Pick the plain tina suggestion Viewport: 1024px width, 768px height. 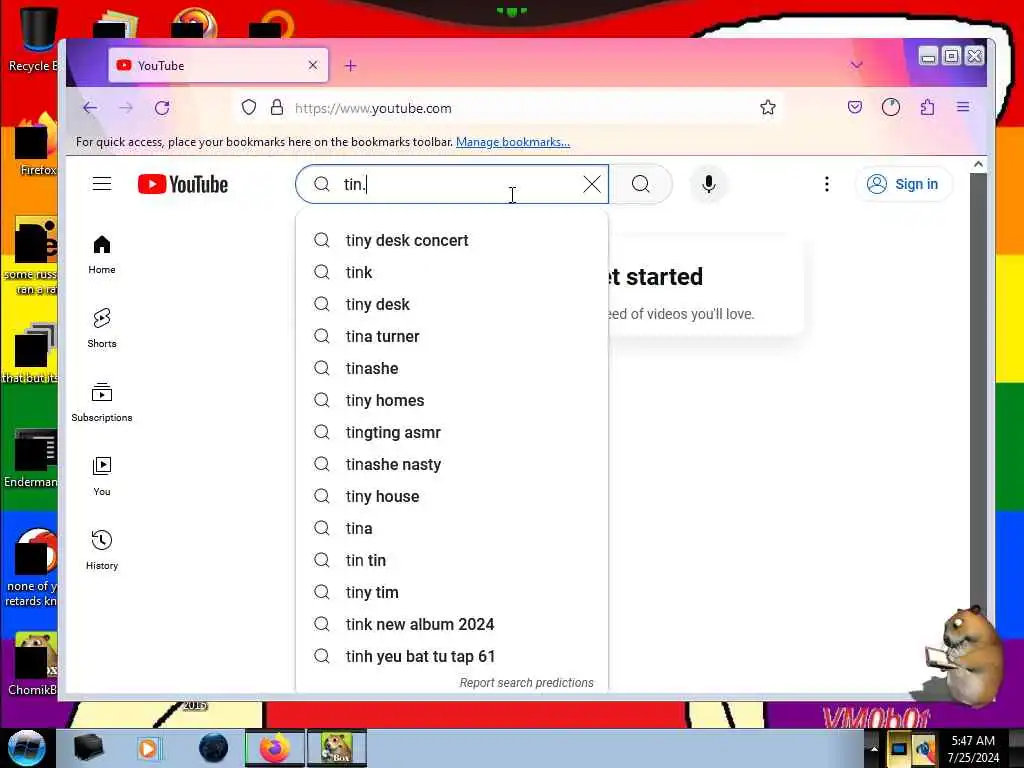[x=452, y=528]
